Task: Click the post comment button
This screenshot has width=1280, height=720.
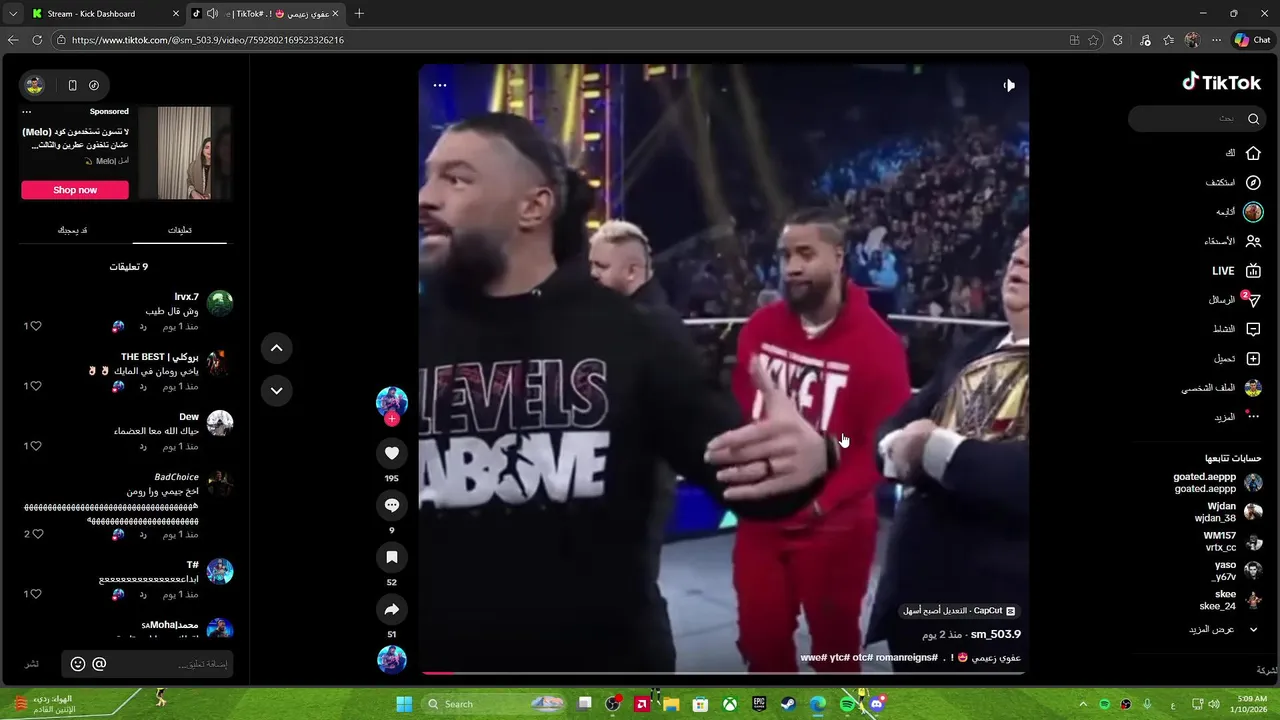Action: [32, 664]
